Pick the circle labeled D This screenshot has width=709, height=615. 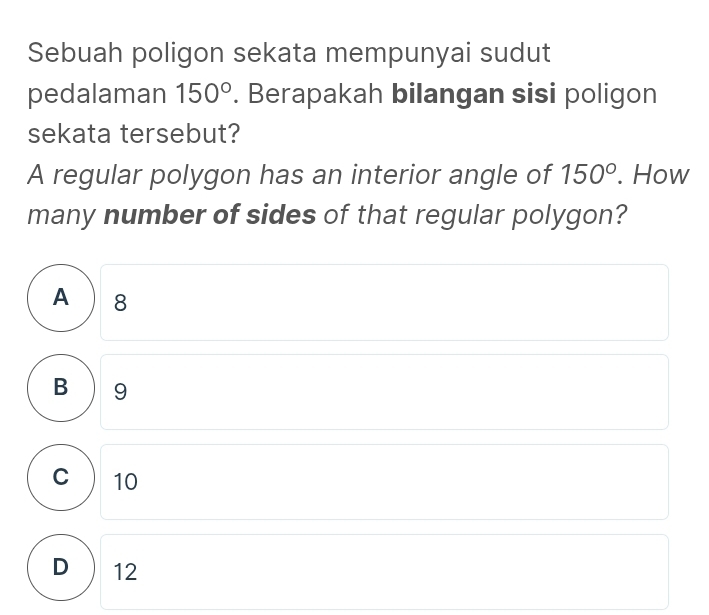click(x=62, y=569)
